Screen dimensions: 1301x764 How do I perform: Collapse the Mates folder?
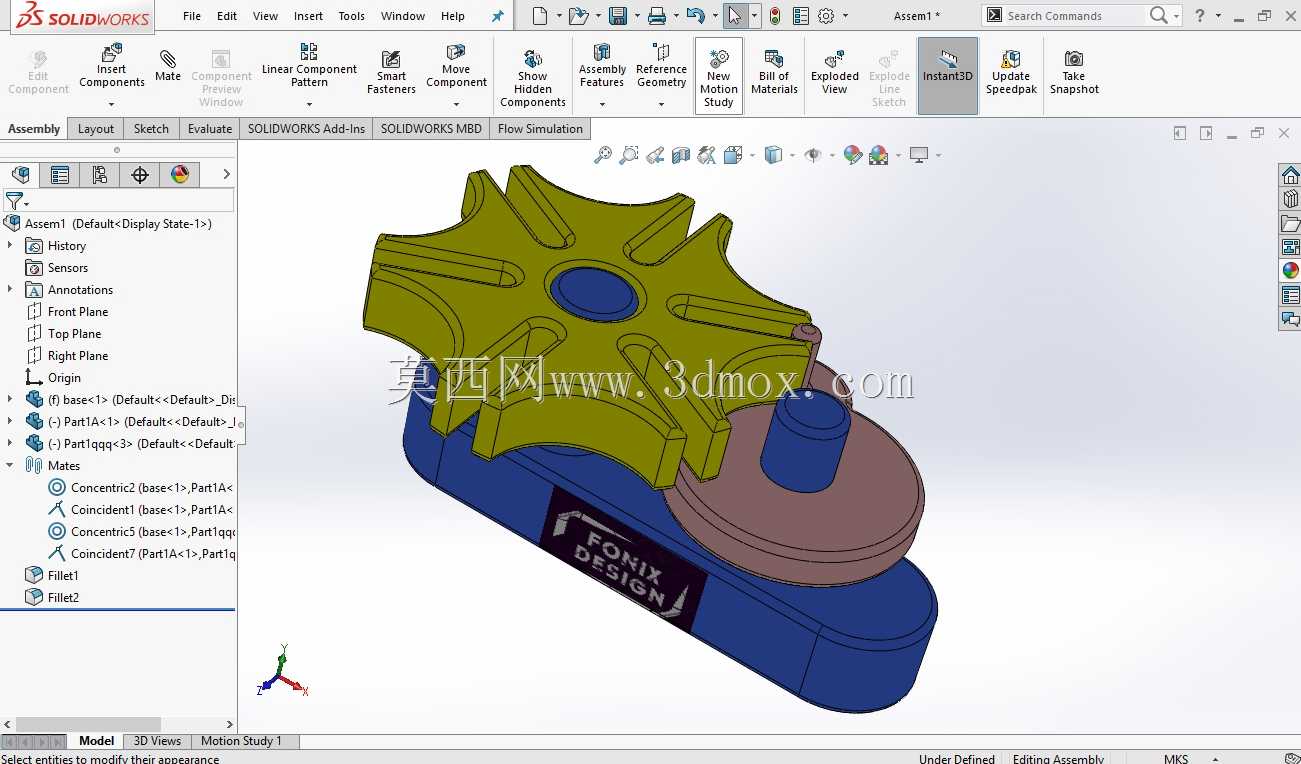tap(10, 465)
